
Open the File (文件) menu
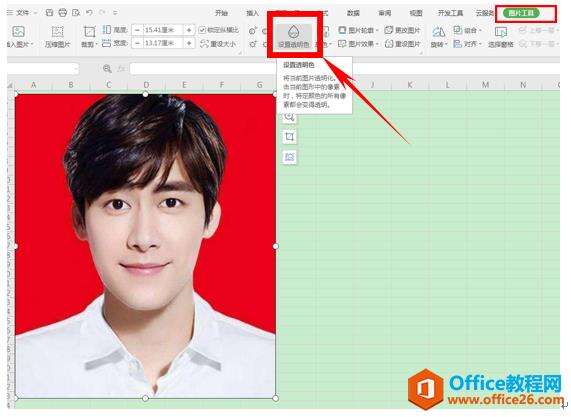[x=22, y=13]
